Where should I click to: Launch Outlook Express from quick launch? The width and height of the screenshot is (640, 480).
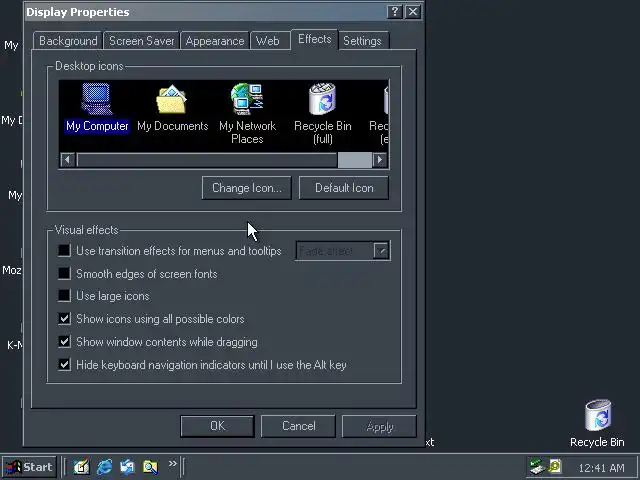(x=127, y=467)
